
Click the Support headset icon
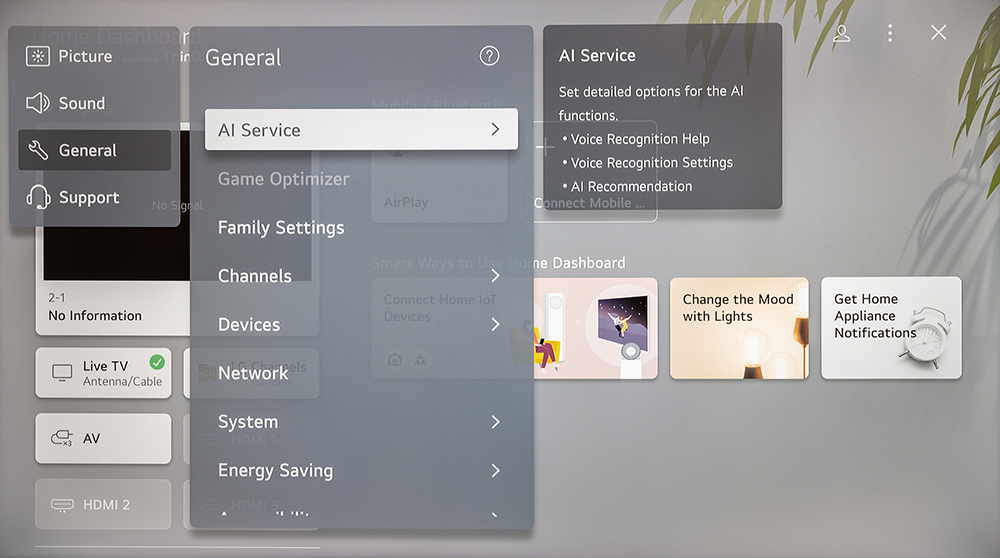pos(38,197)
